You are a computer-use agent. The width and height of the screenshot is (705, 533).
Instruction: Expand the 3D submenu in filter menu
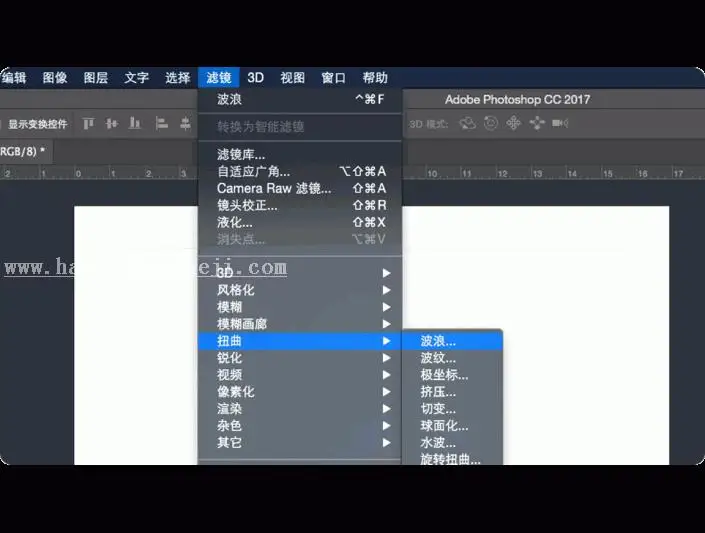pyautogui.click(x=300, y=273)
